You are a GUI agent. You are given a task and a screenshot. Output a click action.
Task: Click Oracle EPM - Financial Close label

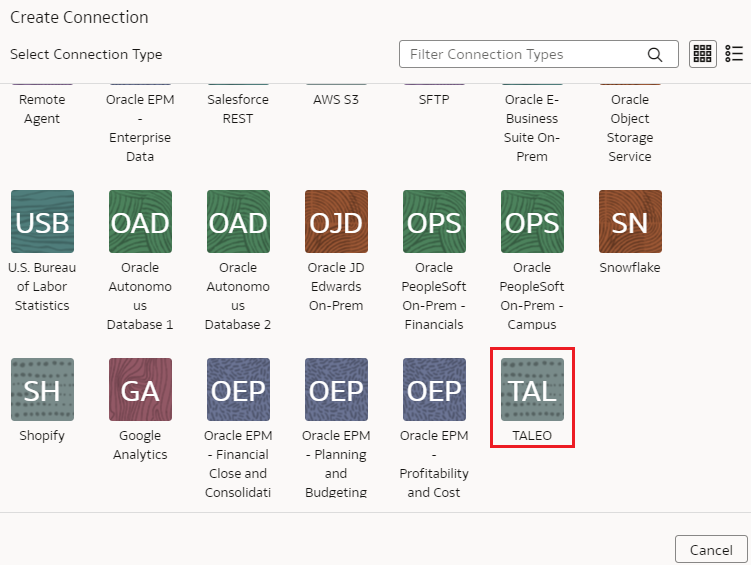[238, 464]
